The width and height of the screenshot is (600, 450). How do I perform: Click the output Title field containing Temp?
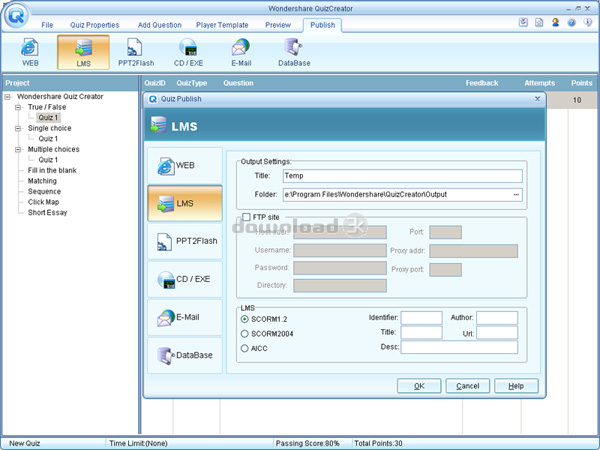click(403, 176)
